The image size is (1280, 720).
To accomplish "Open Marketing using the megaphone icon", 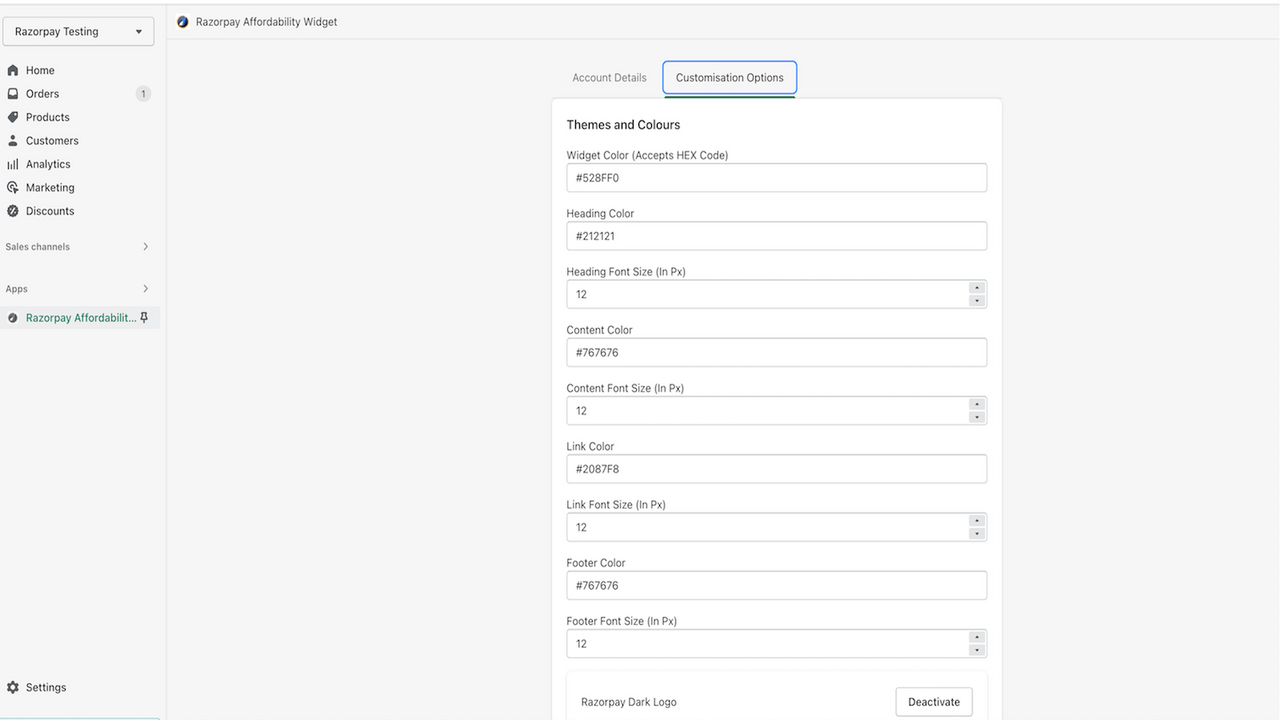I will (12, 187).
